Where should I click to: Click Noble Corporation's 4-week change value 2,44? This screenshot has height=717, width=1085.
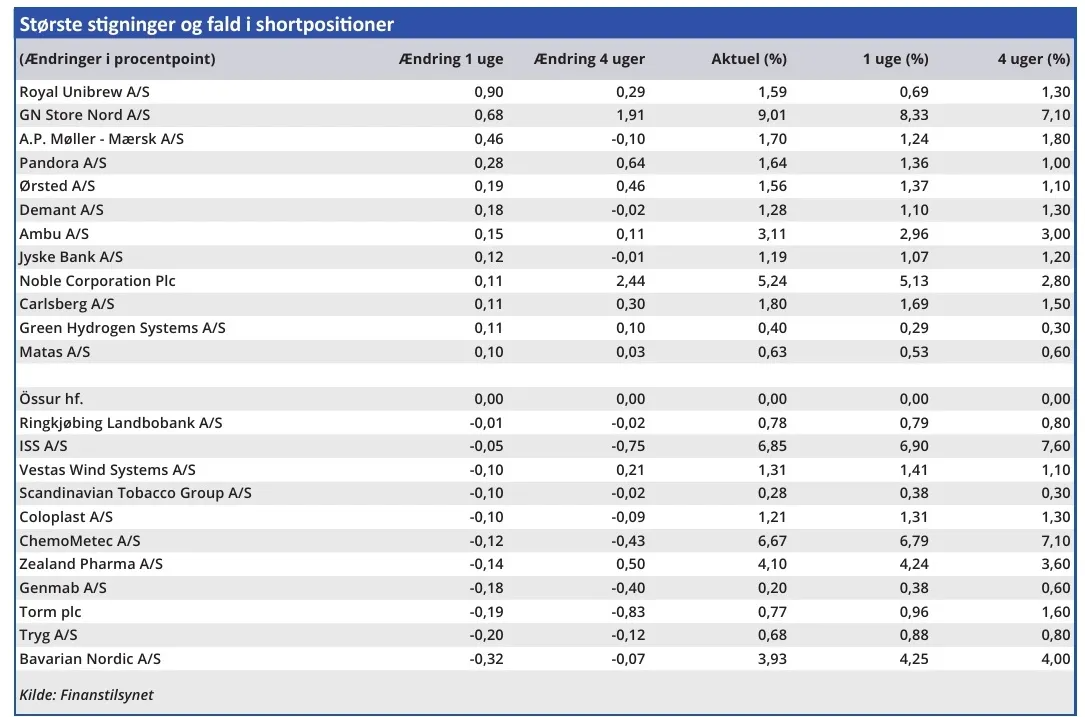tap(629, 281)
